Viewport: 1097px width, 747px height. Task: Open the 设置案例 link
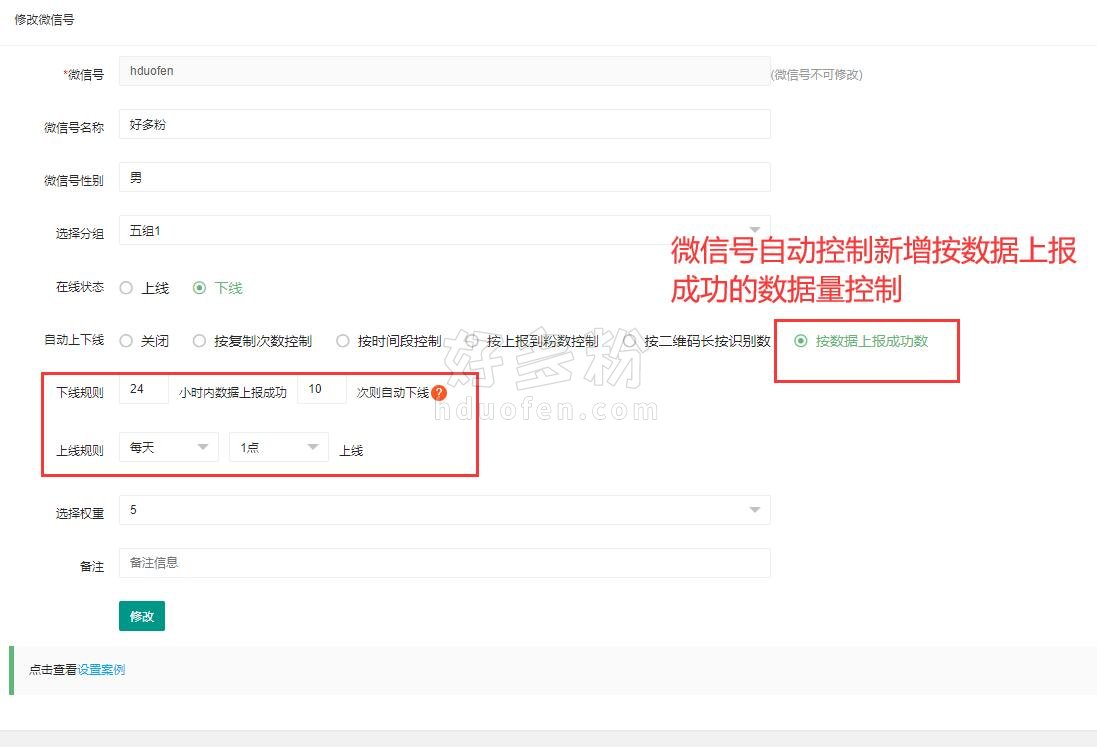pyautogui.click(x=101, y=670)
